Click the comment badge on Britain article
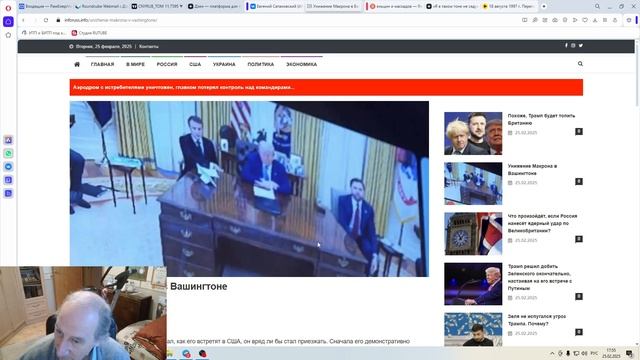The width and height of the screenshot is (640, 360). coord(579,131)
